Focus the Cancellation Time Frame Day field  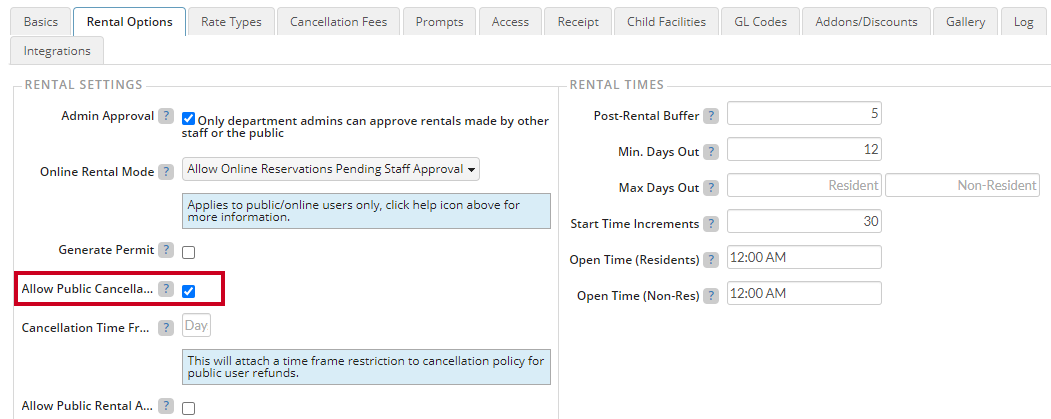(x=196, y=326)
